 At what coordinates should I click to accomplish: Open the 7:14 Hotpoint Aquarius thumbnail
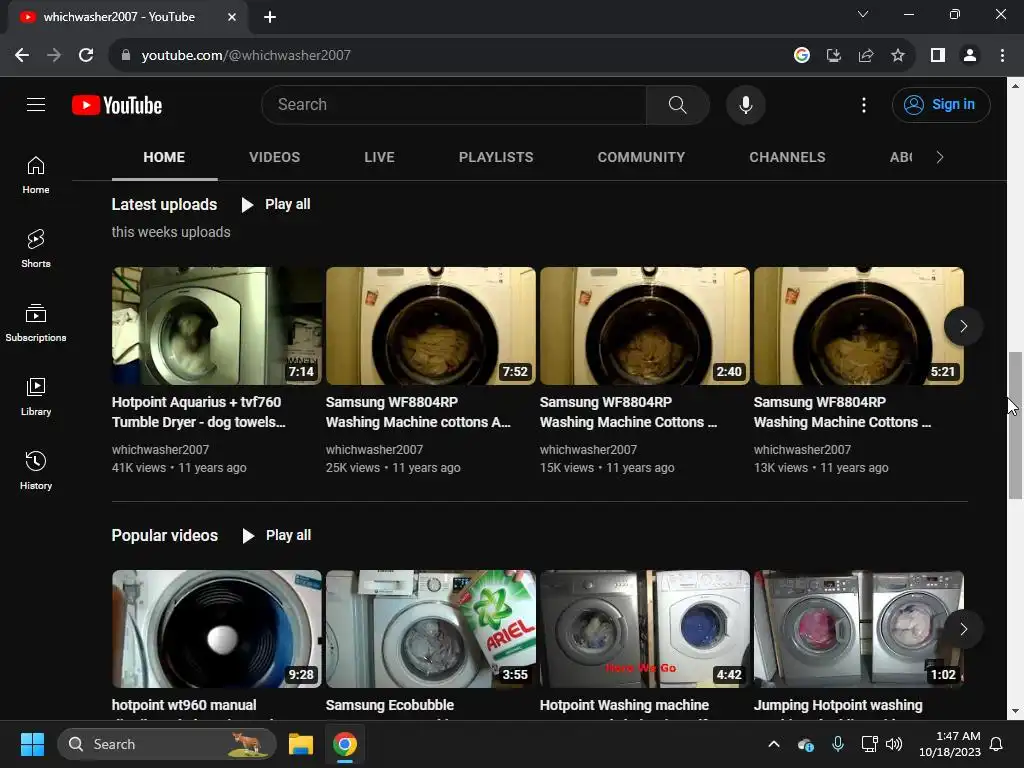(x=216, y=326)
